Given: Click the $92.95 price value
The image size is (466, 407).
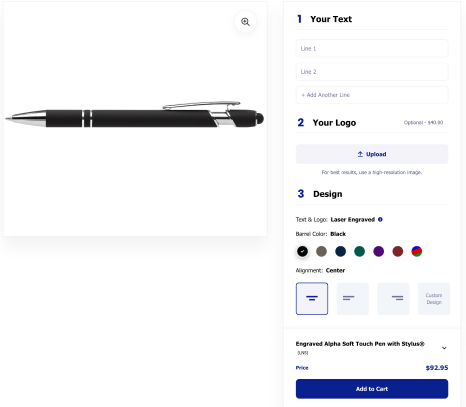Looking at the screenshot, I should 437,368.
